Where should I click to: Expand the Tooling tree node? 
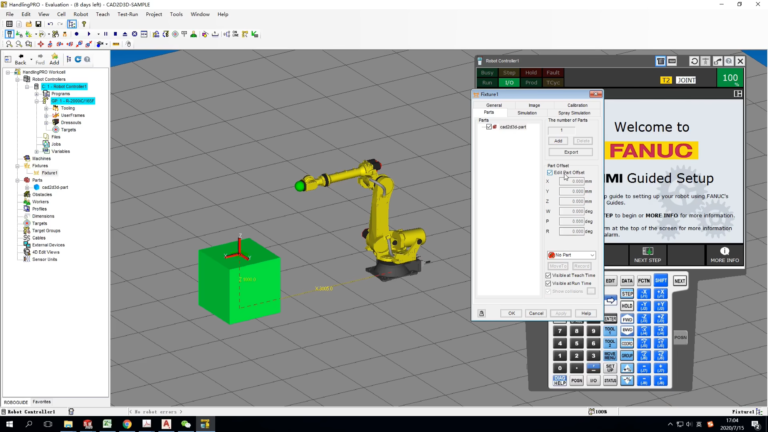point(46,108)
